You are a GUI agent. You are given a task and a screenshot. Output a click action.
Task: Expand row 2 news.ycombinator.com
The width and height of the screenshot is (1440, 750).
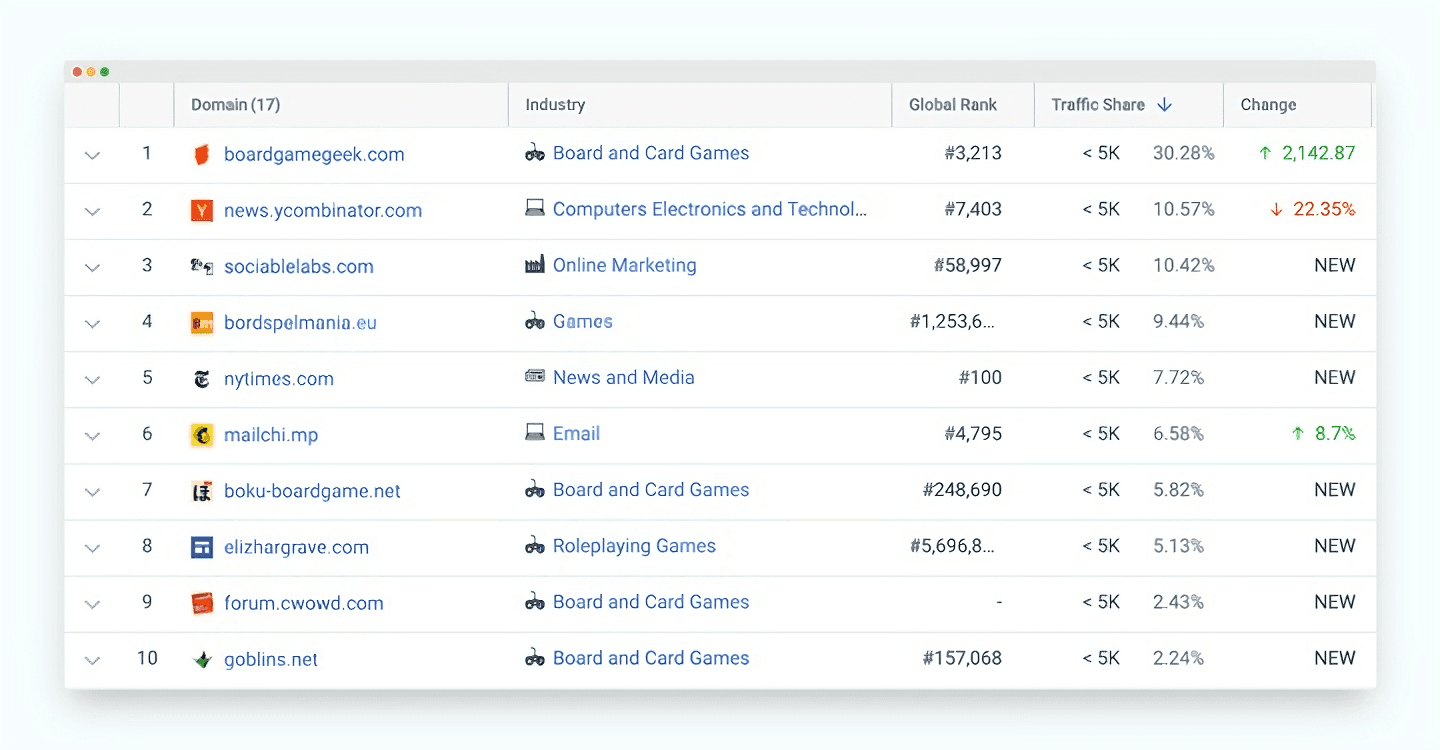pos(92,211)
